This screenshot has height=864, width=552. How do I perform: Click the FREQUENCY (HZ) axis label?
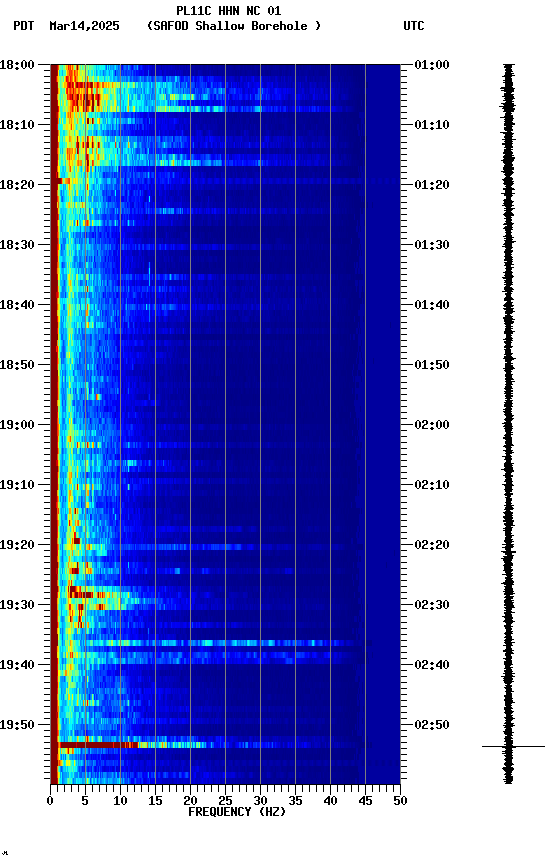[237, 812]
